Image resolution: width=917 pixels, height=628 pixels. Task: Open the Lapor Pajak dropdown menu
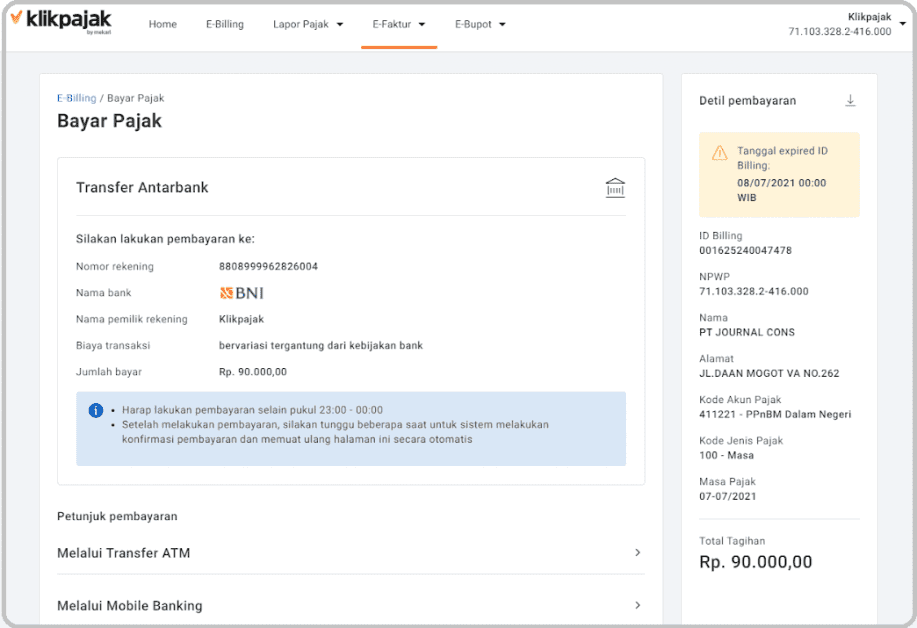pyautogui.click(x=308, y=24)
